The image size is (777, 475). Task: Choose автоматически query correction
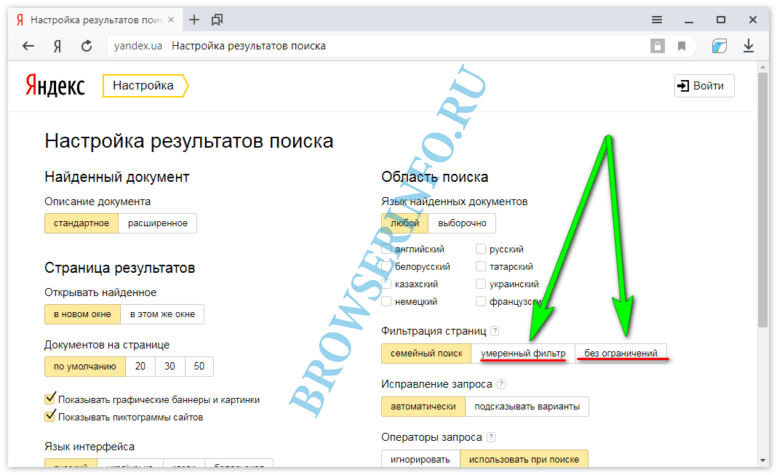[x=423, y=407]
